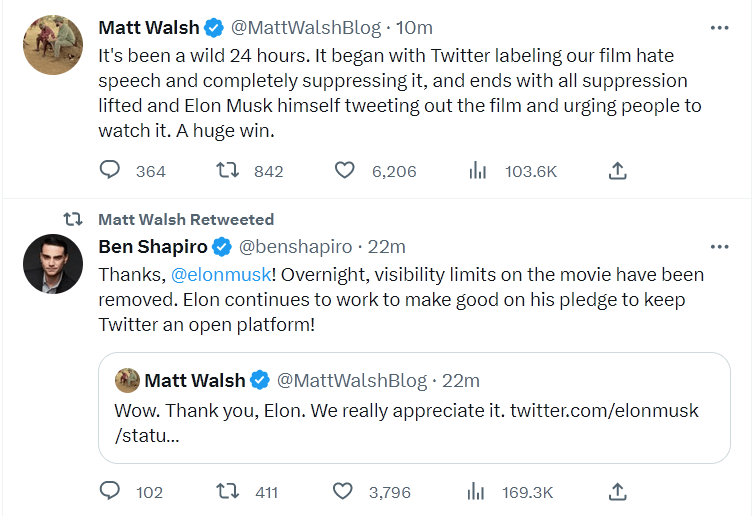Reply to Ben Shapiro's tweet
This screenshot has height=516, width=752.
(110, 491)
